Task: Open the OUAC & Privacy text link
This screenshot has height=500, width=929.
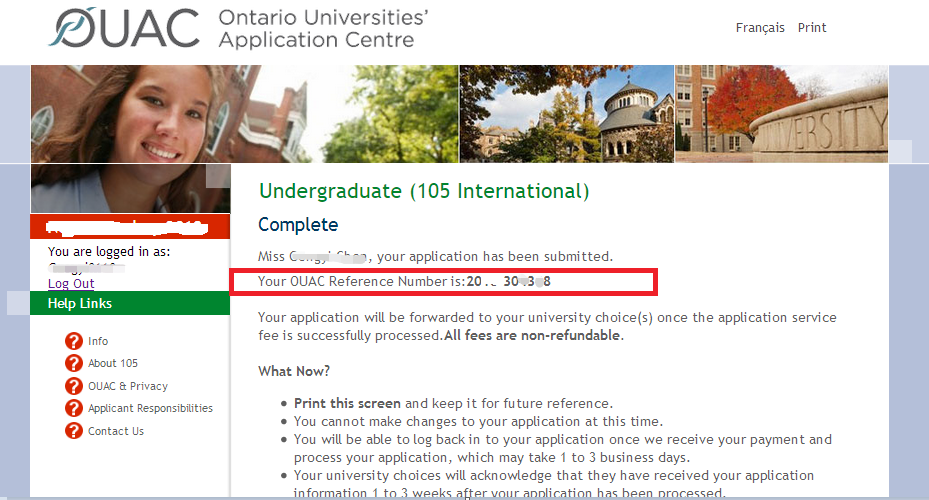Action: [128, 386]
